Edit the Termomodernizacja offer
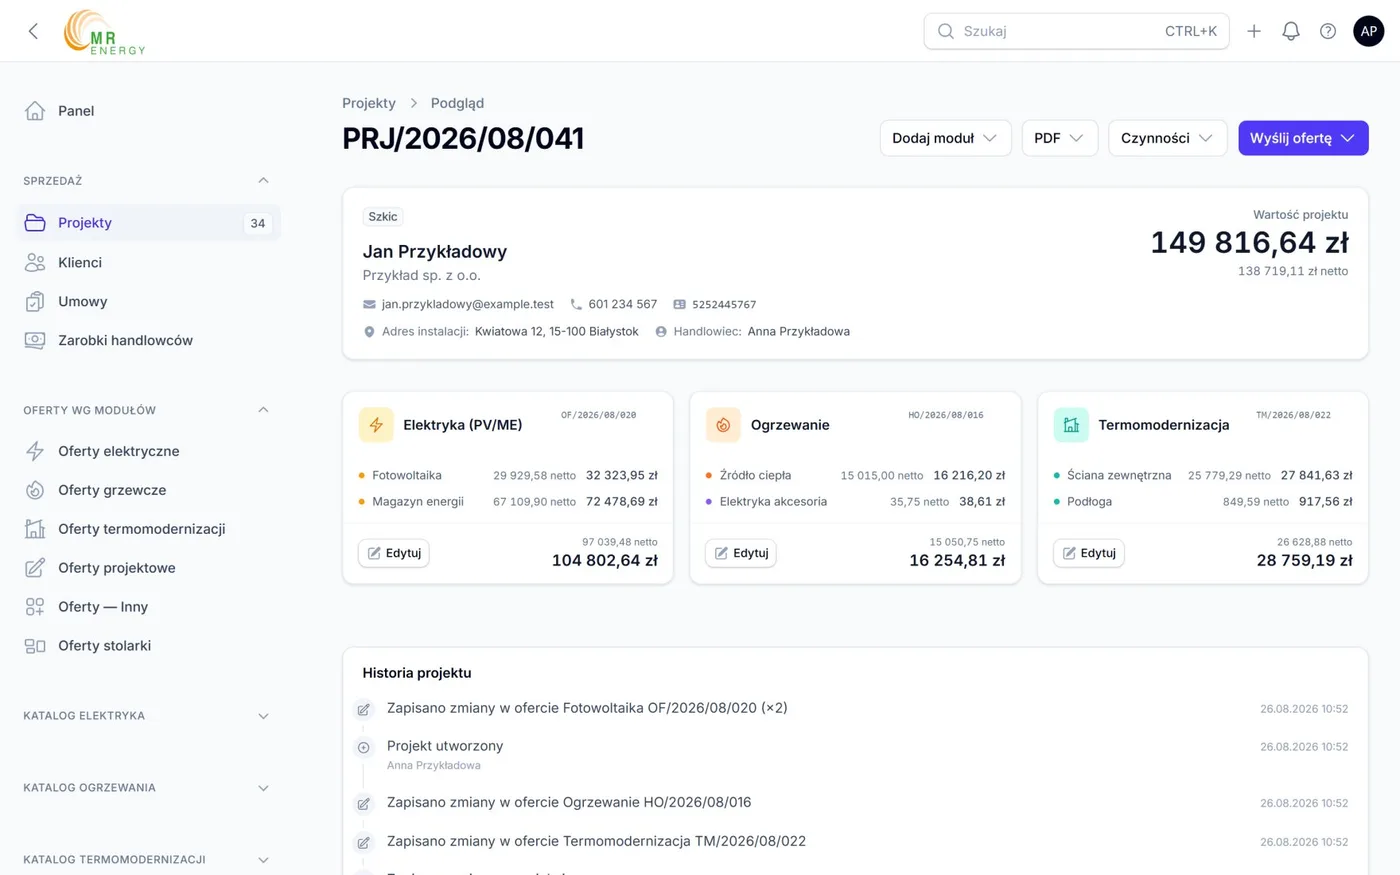The height and width of the screenshot is (875, 1400). [x=1089, y=553]
